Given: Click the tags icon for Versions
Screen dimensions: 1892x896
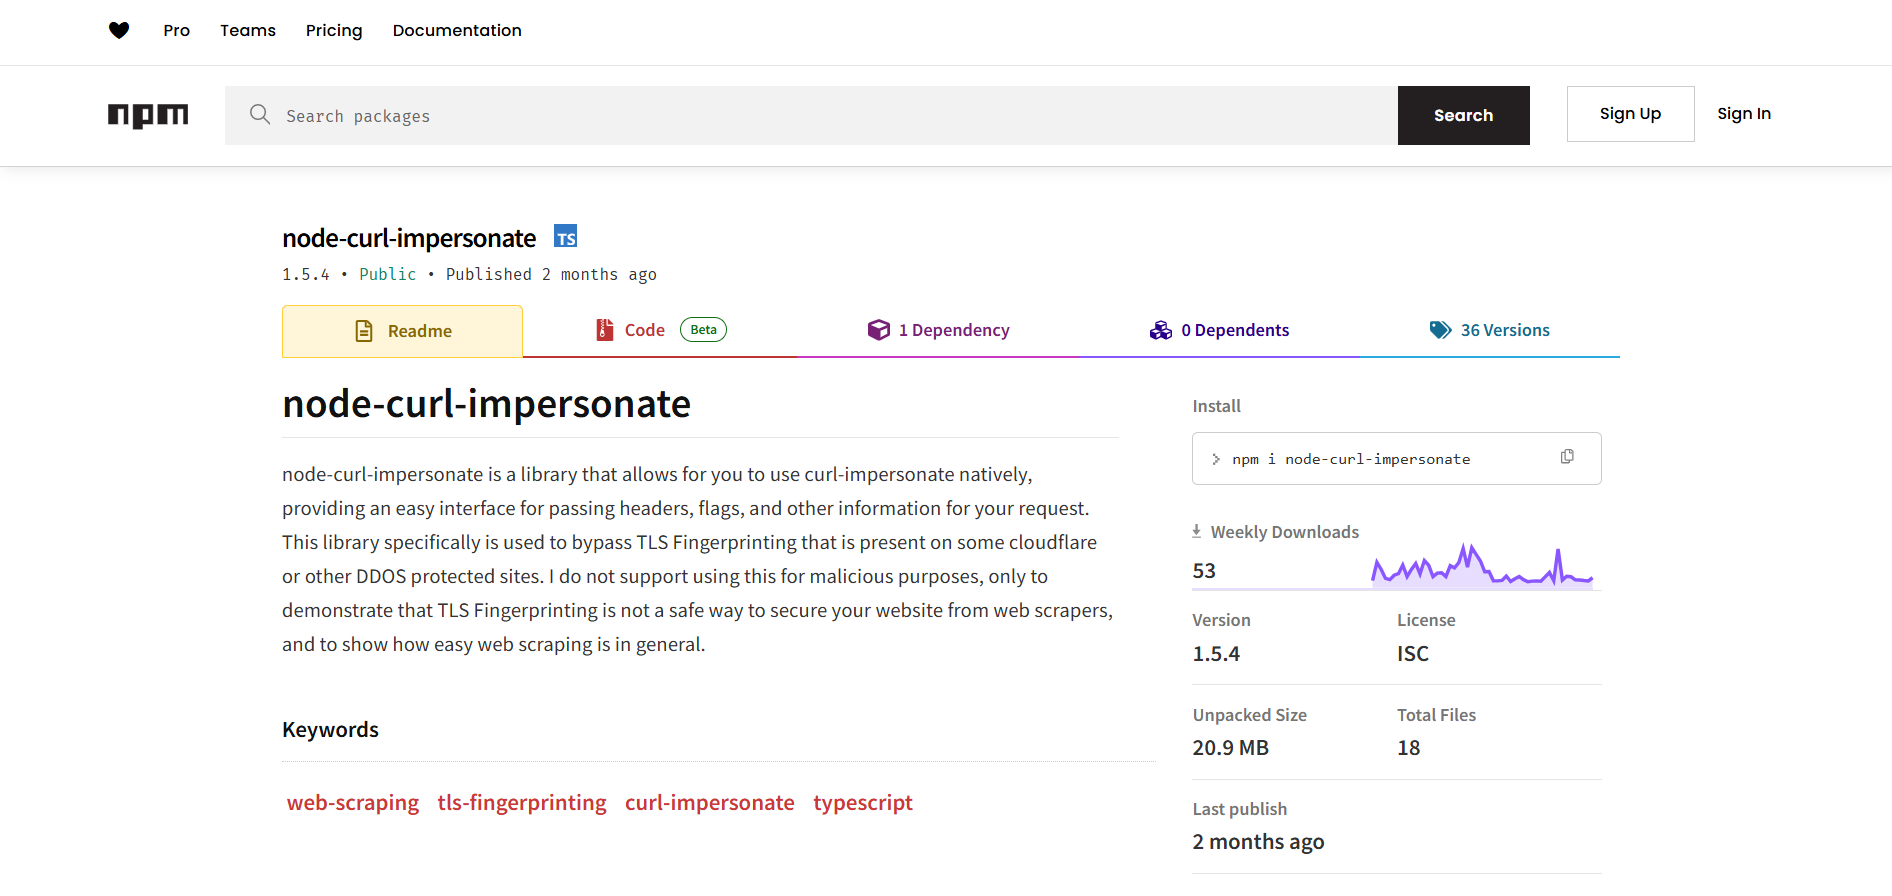Looking at the screenshot, I should click(1440, 330).
